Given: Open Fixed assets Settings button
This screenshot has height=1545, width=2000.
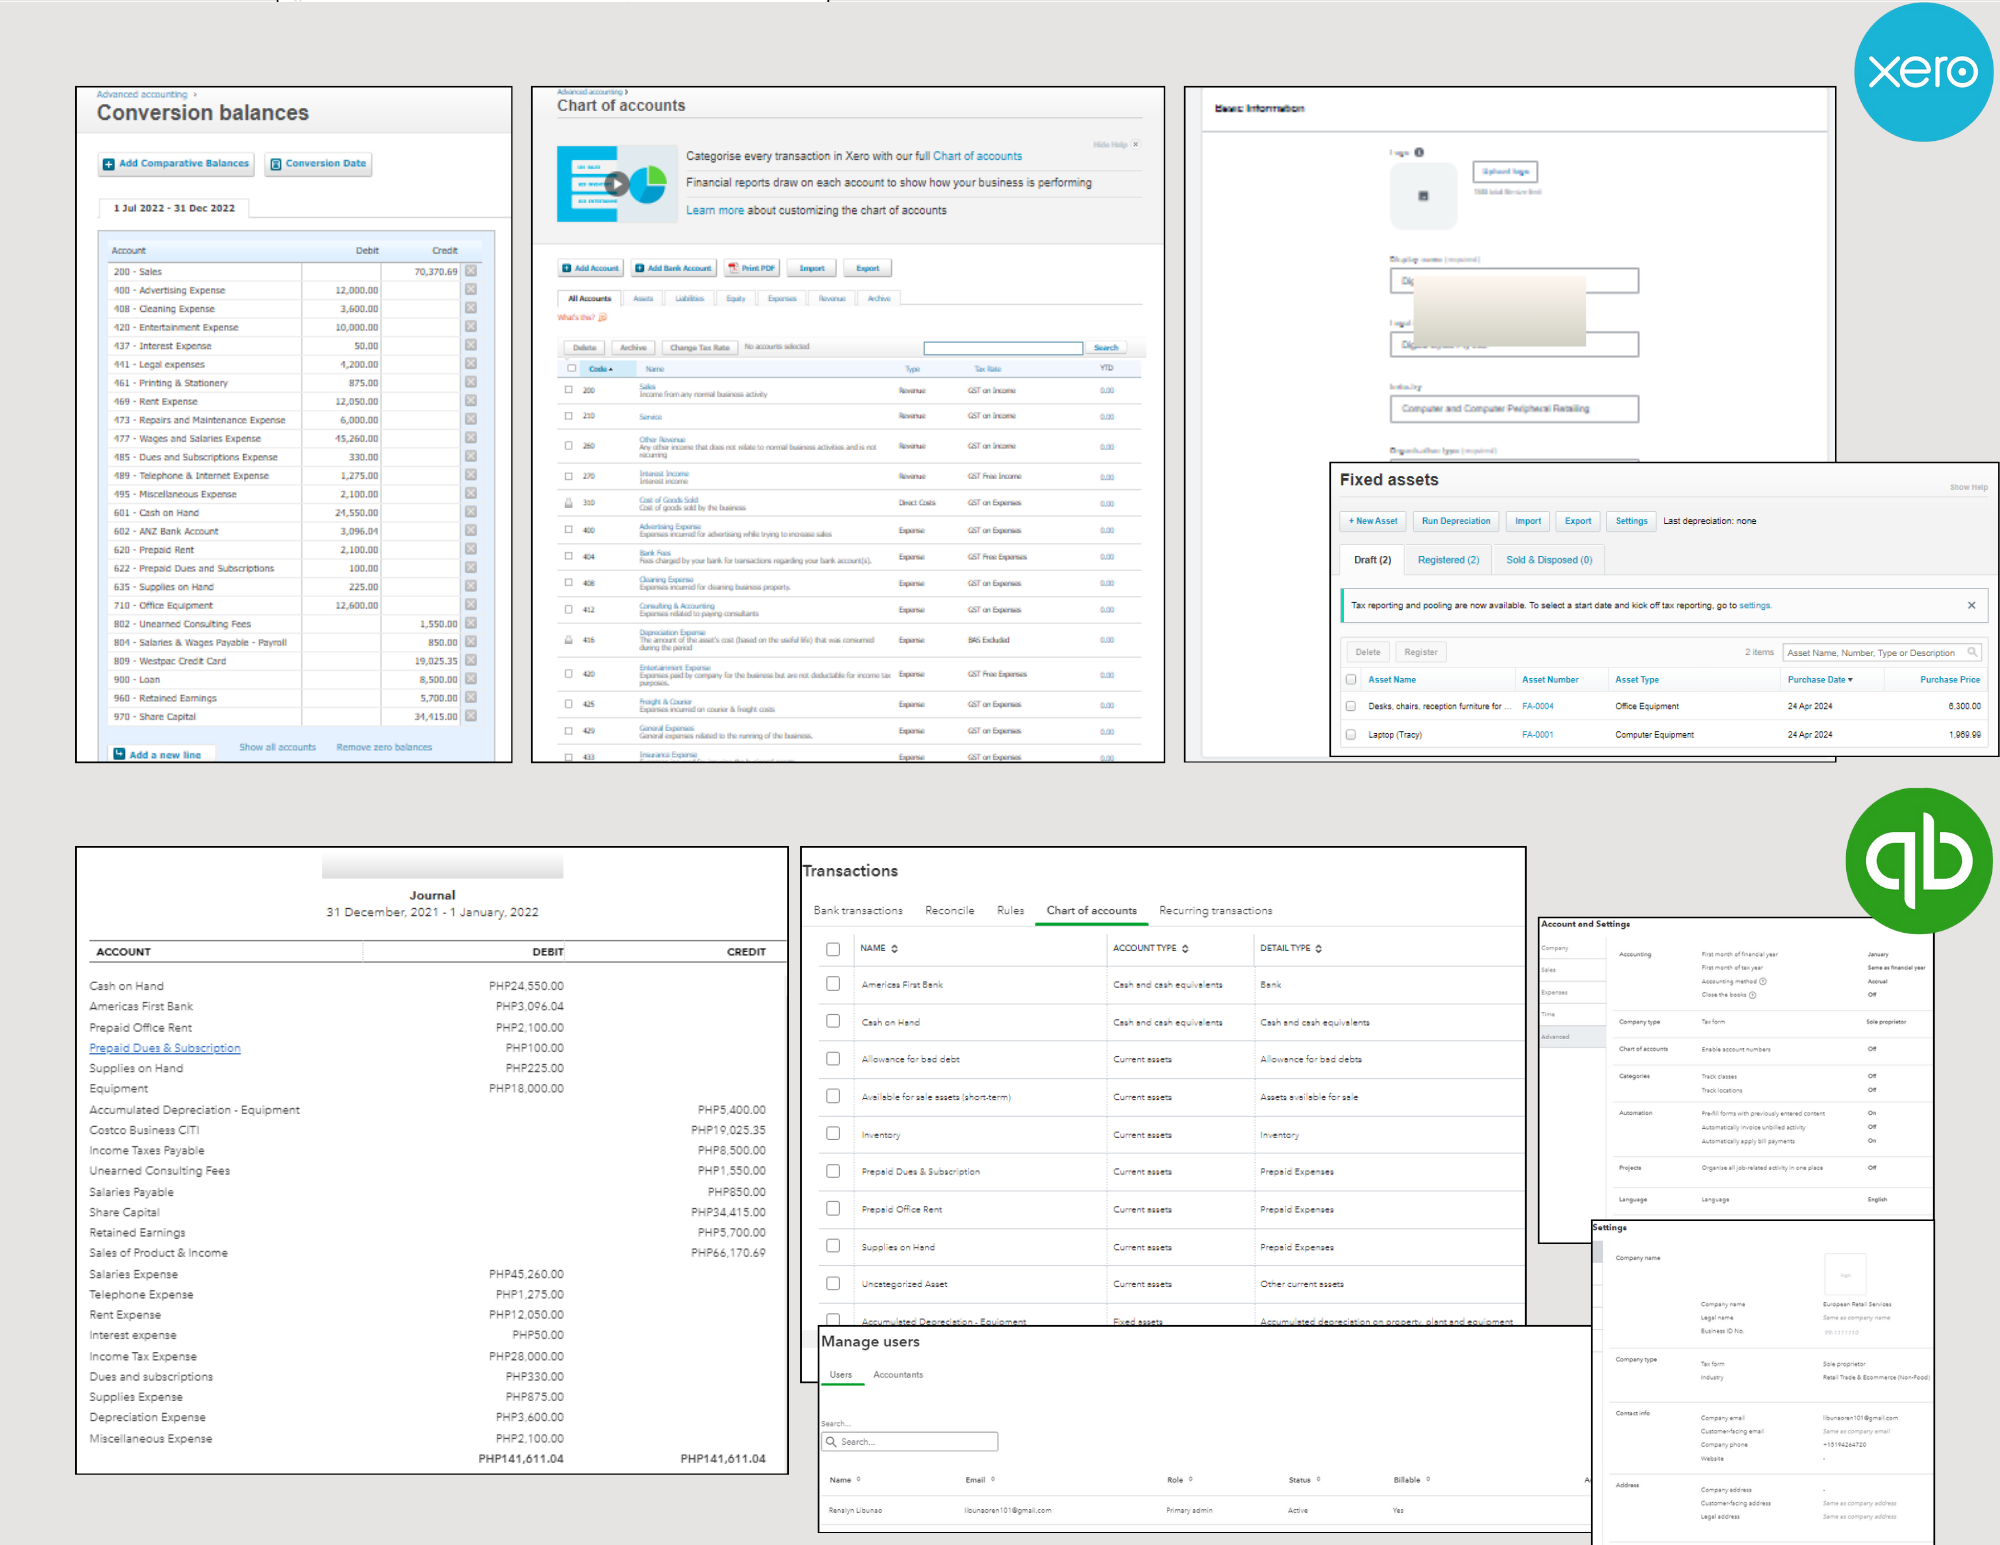Looking at the screenshot, I should pos(1631,521).
